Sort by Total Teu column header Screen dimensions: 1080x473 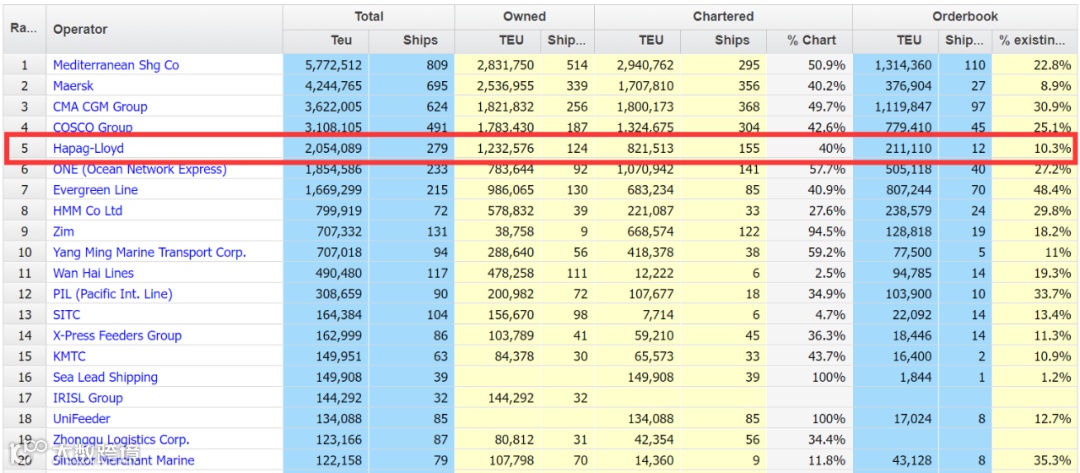[326, 41]
